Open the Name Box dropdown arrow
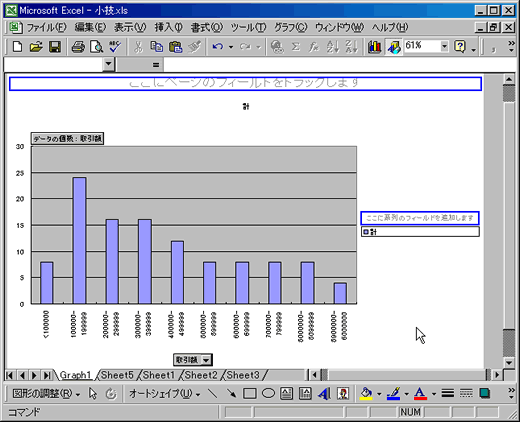 (x=108, y=64)
